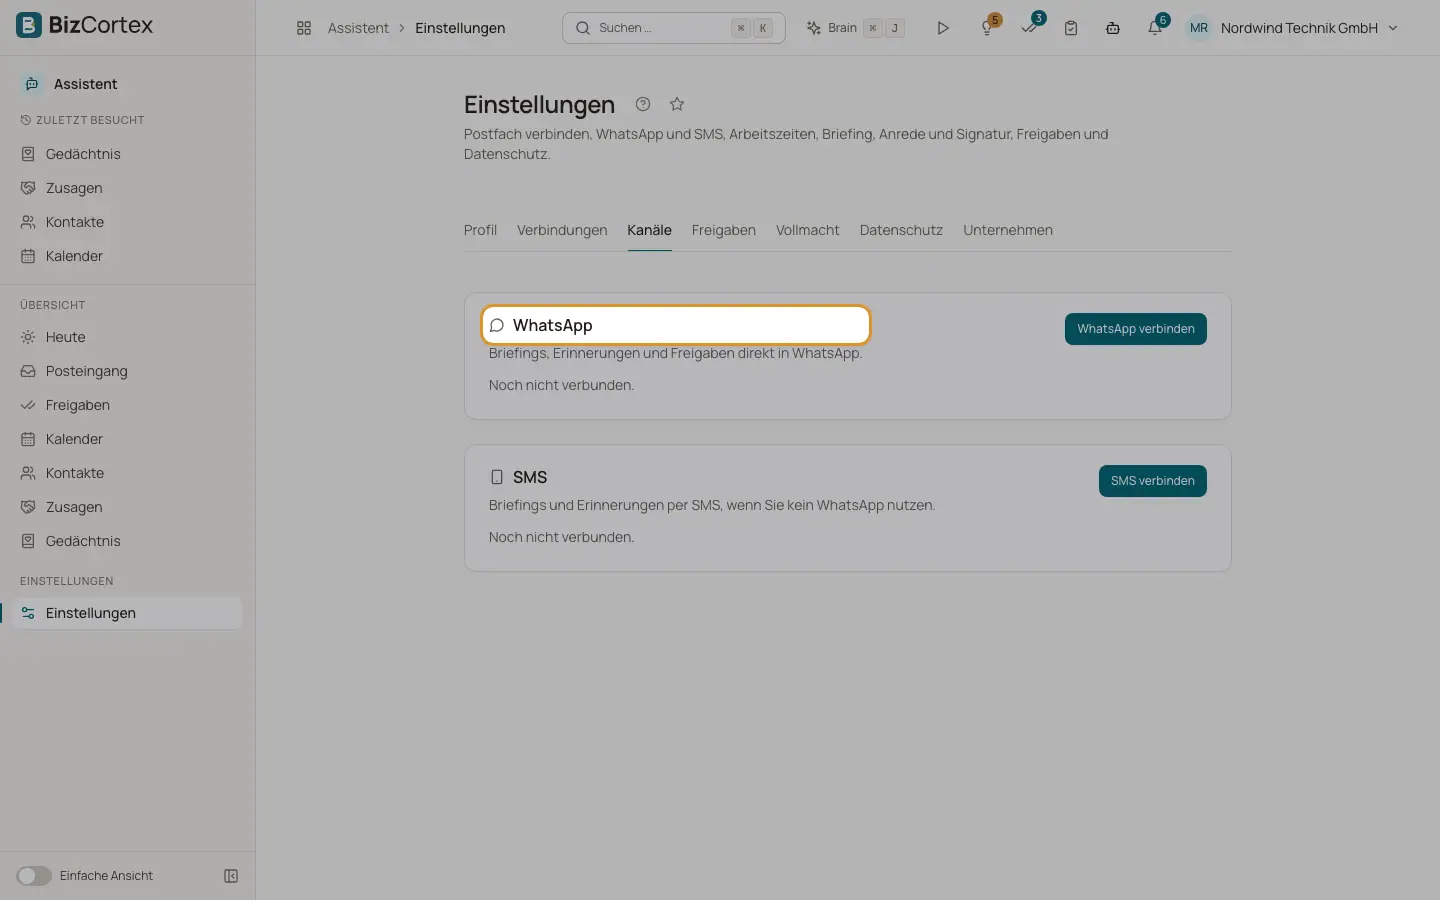Open Gedächtnis under Übersicht
The image size is (1440, 900).
click(x=128, y=541)
